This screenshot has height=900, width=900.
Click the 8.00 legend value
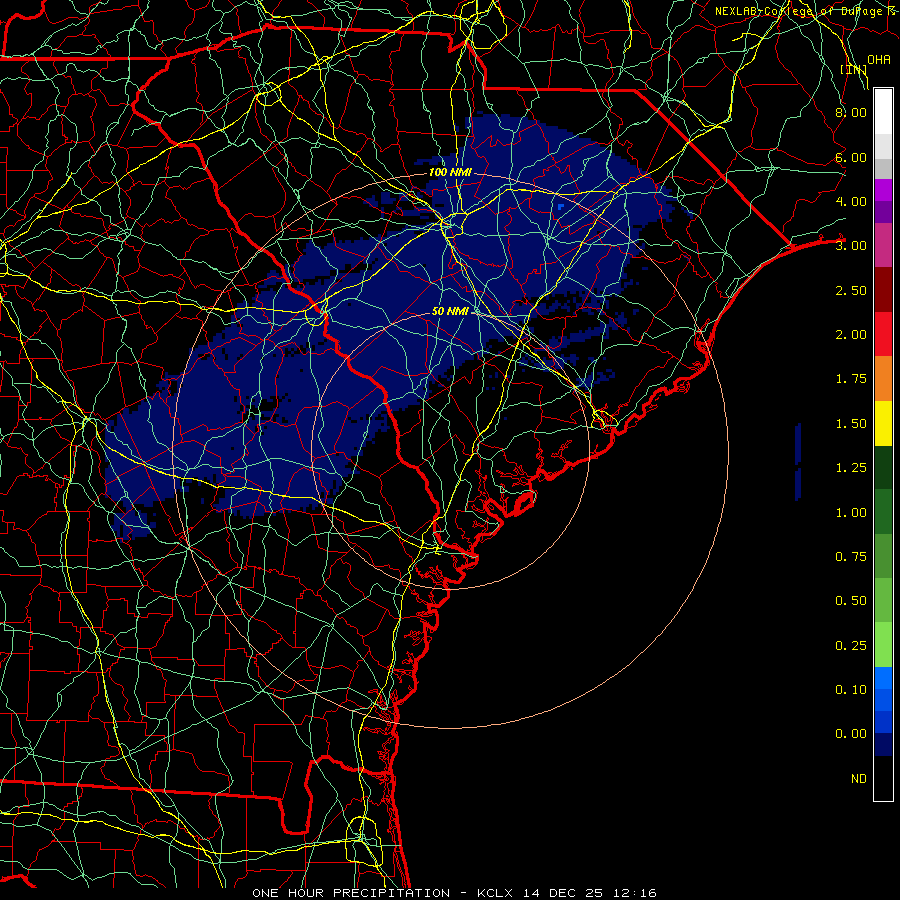pos(851,112)
